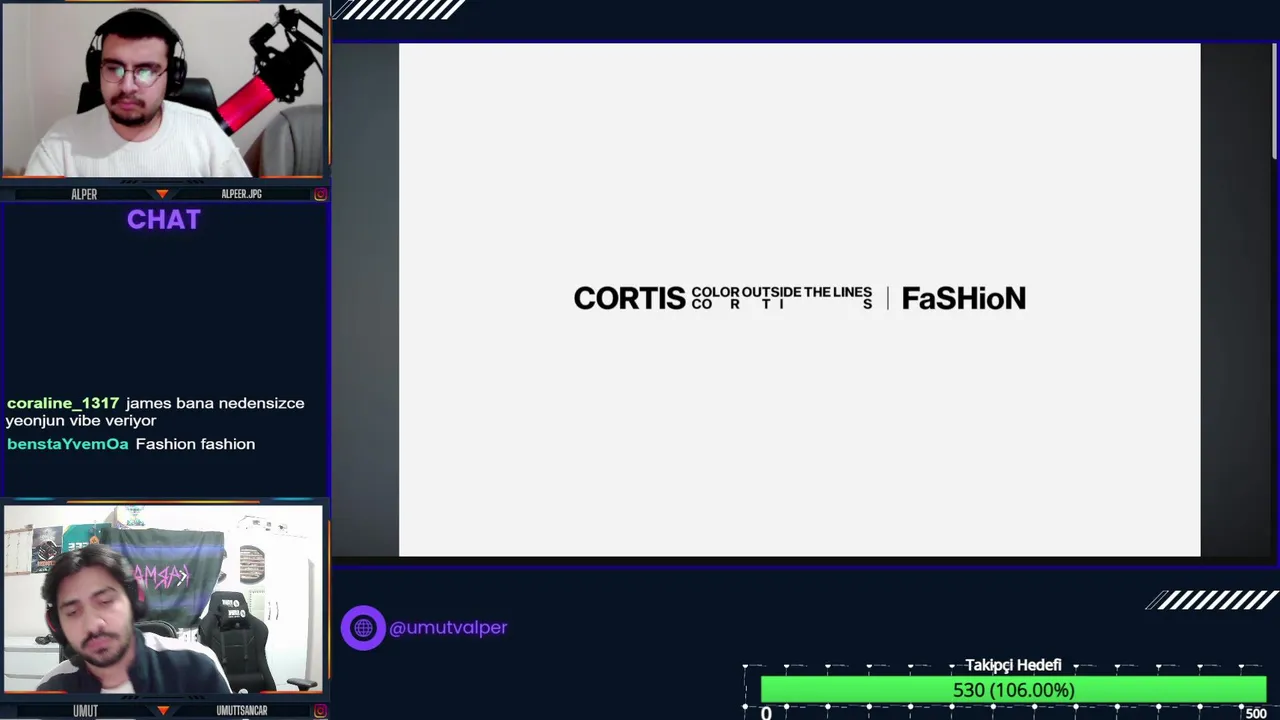Click the UMUTTSANCAR label
Screen dimensions: 1280x720
[x=242, y=711]
